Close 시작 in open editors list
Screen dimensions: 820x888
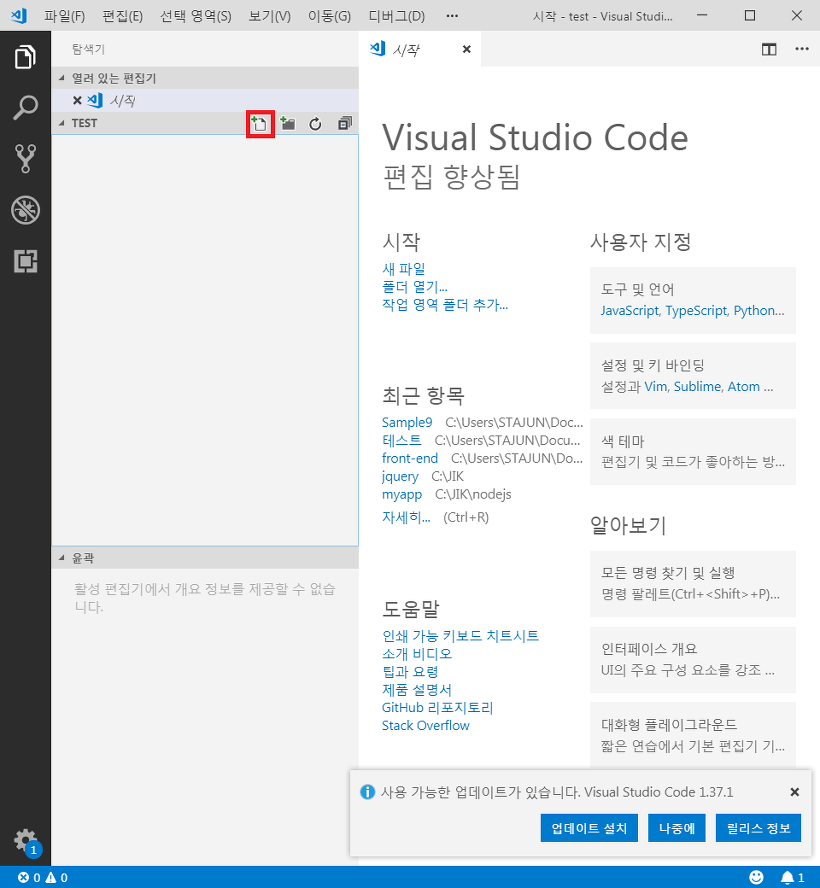point(78,101)
